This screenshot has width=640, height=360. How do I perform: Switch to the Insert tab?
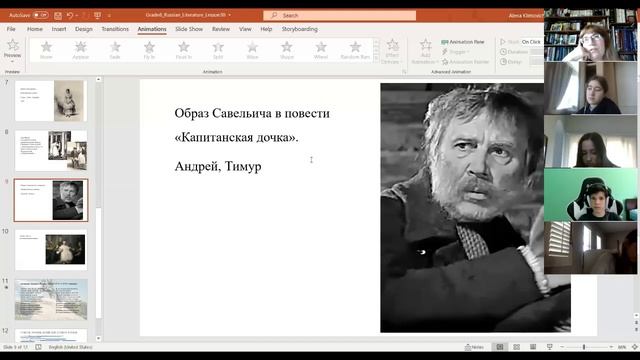click(59, 29)
